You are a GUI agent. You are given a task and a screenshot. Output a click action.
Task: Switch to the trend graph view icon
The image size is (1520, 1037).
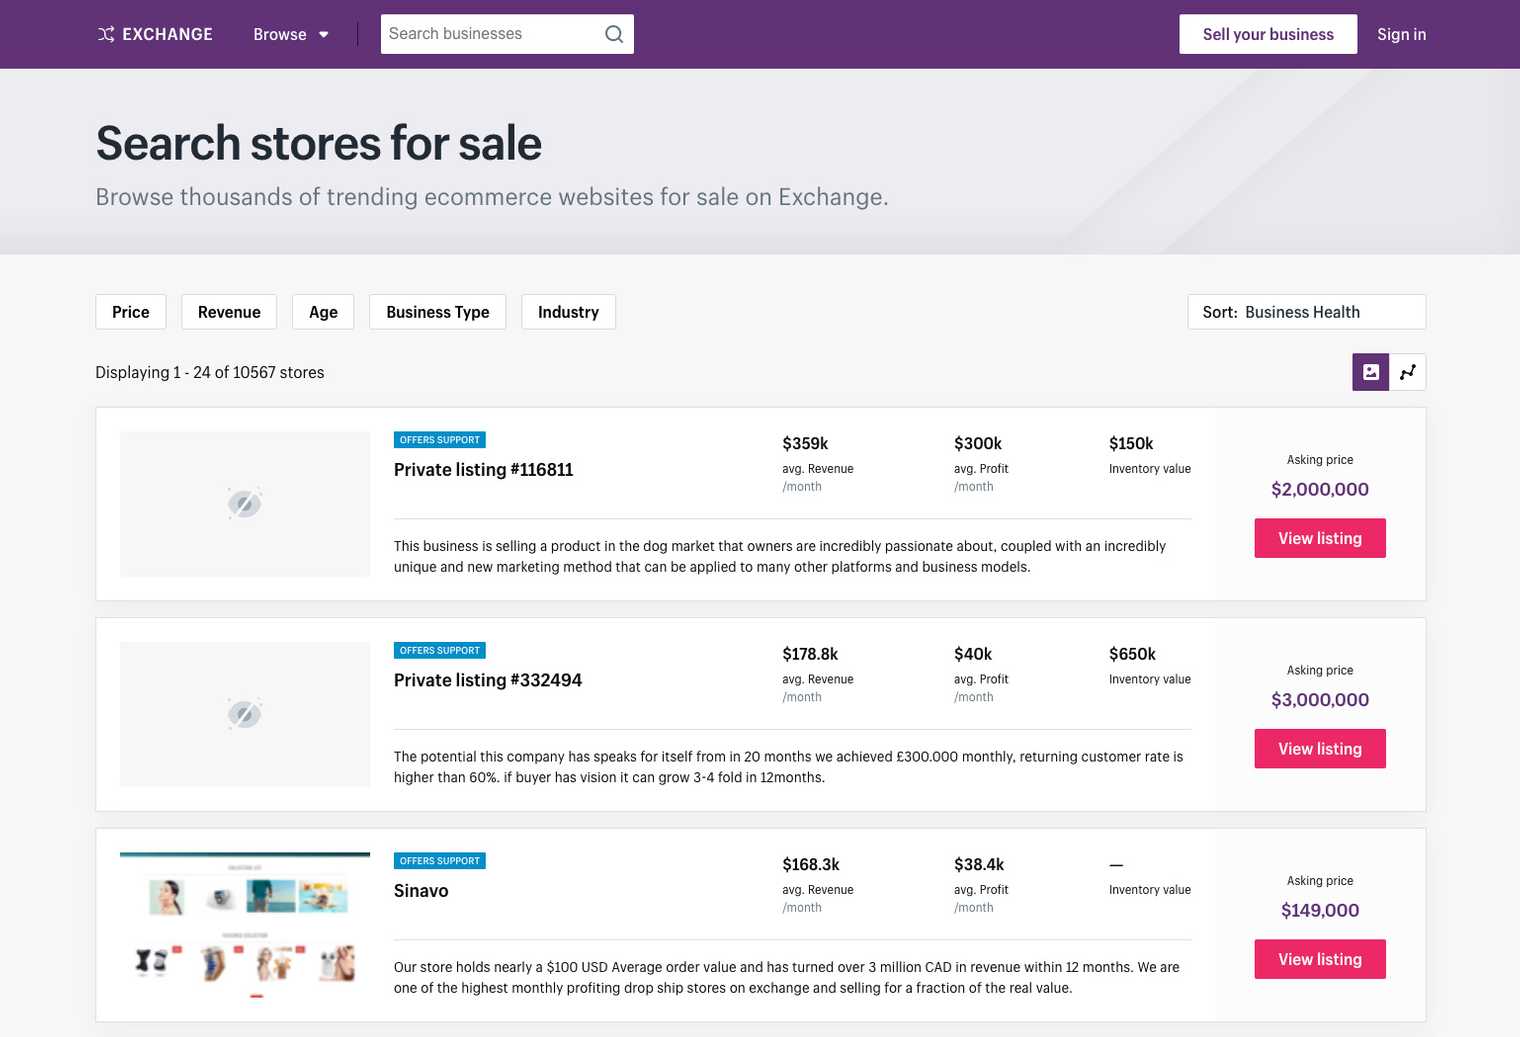1408,371
